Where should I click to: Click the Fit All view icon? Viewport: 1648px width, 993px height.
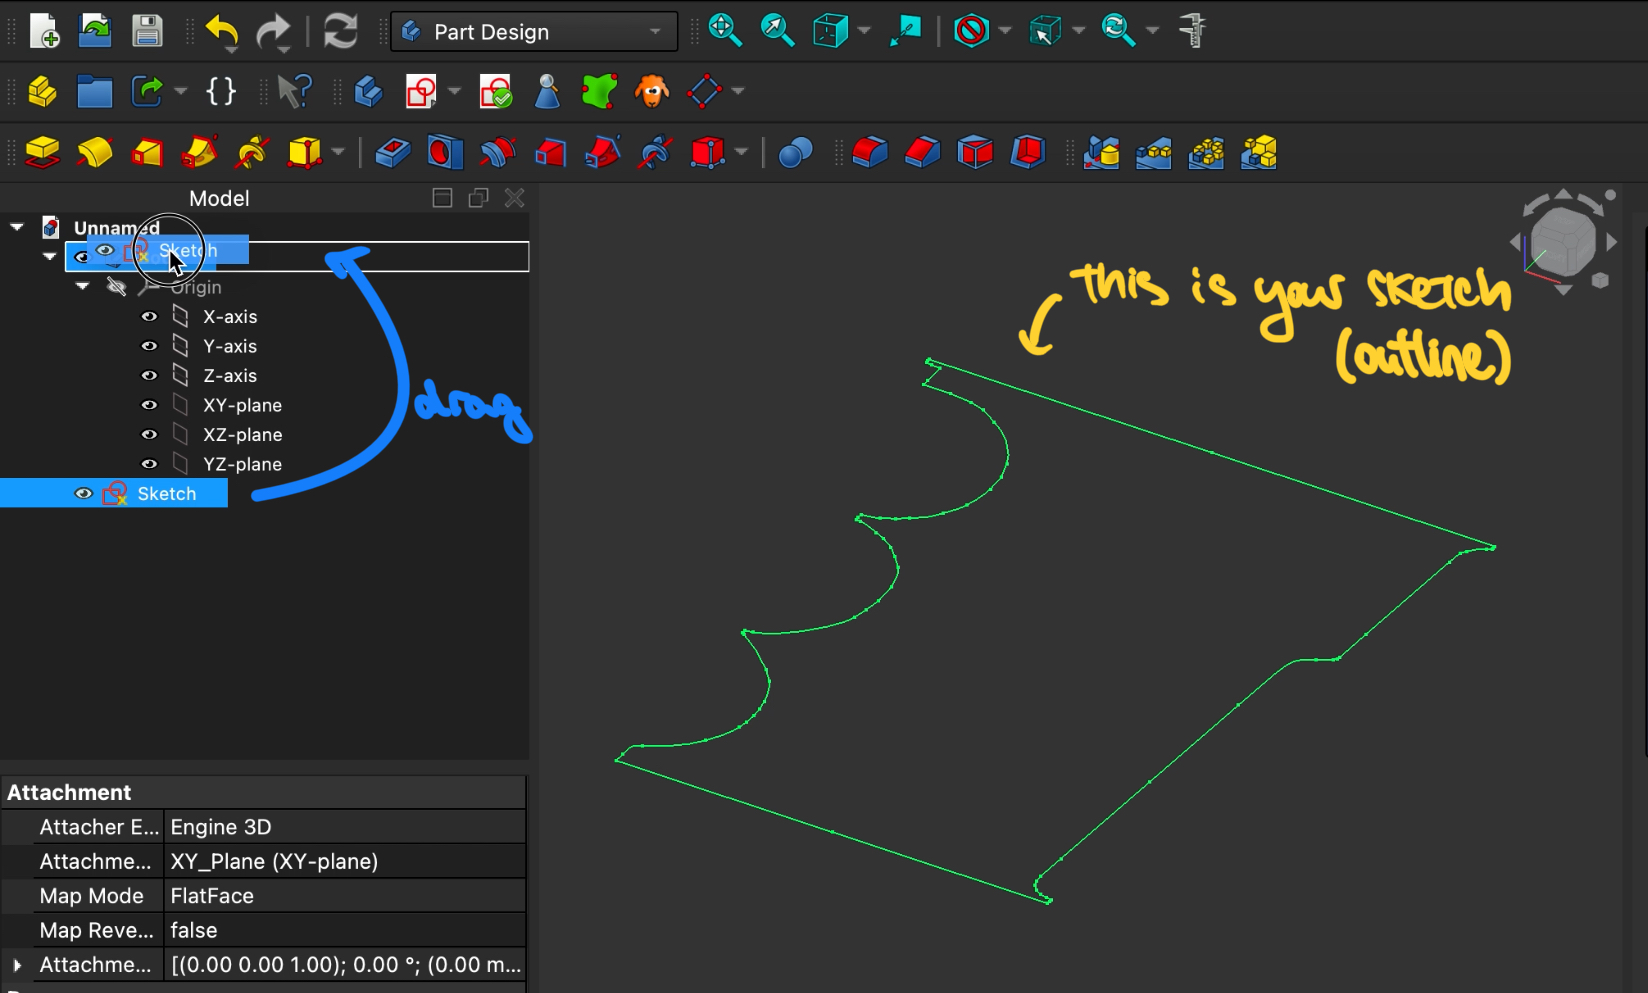pyautogui.click(x=724, y=31)
